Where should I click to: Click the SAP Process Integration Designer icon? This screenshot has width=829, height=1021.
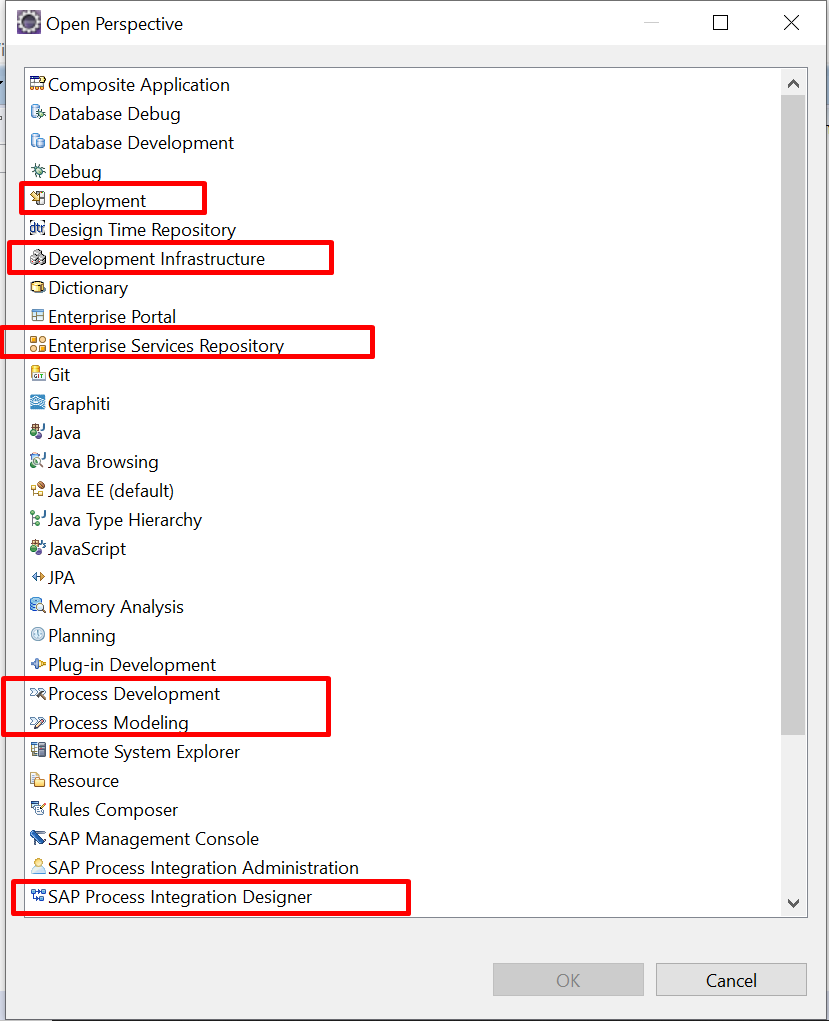[38, 896]
